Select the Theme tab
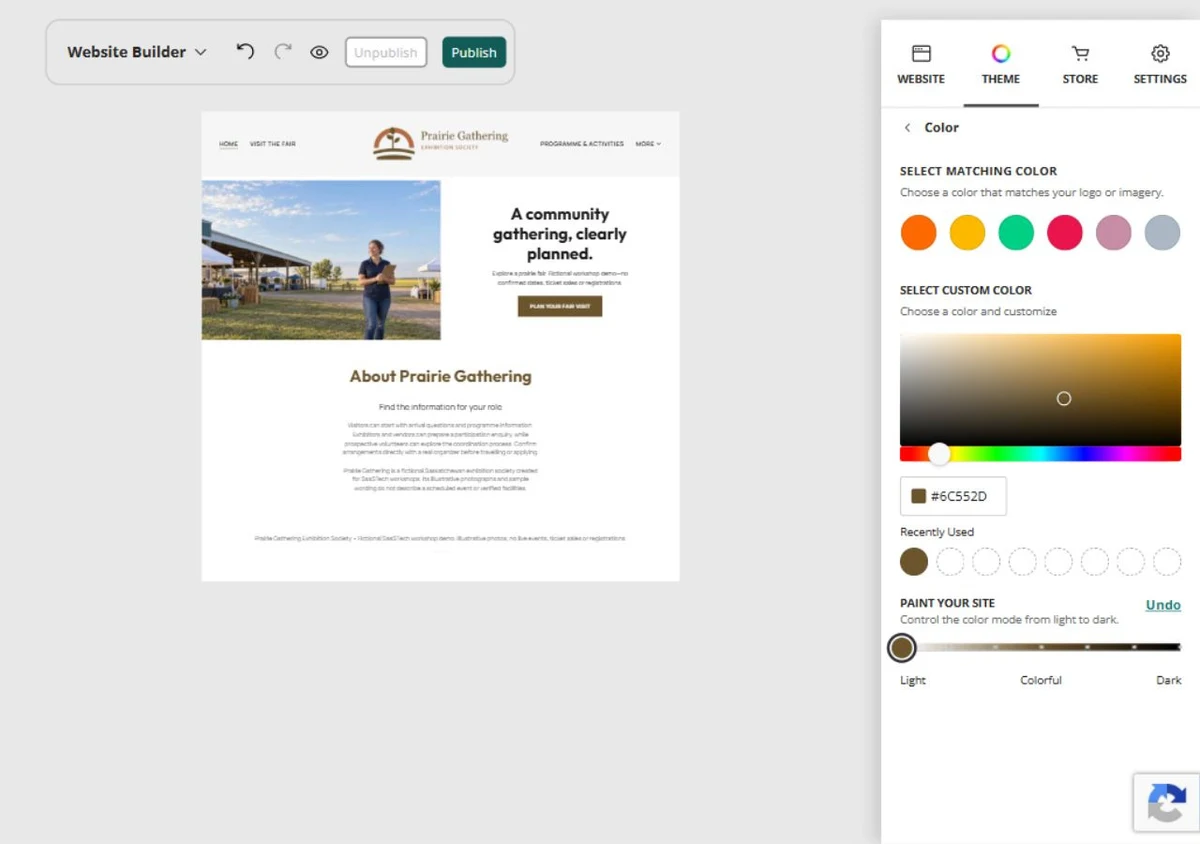The image size is (1200, 844). click(1001, 64)
